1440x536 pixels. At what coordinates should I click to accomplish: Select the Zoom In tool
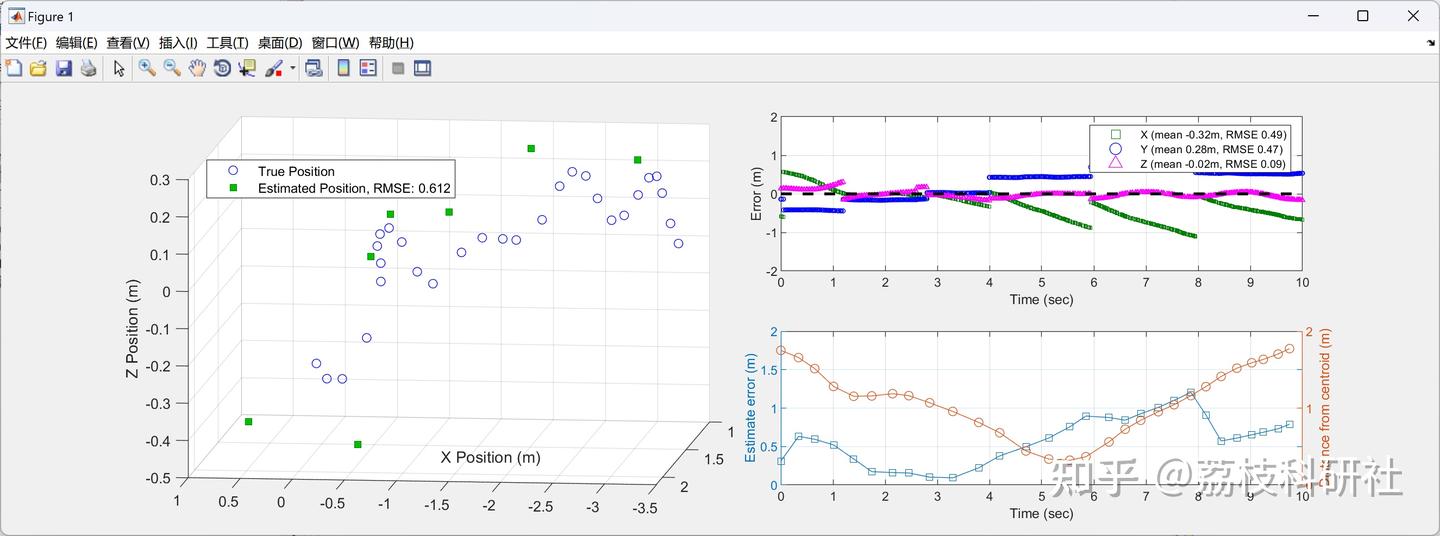147,68
